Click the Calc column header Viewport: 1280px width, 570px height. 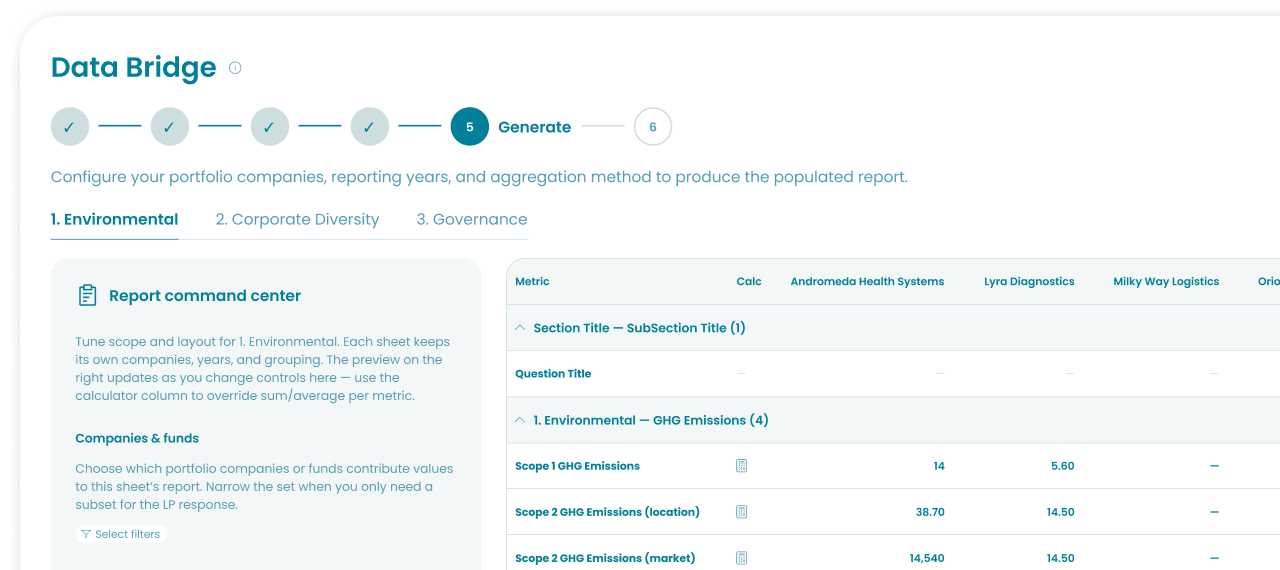tap(749, 282)
